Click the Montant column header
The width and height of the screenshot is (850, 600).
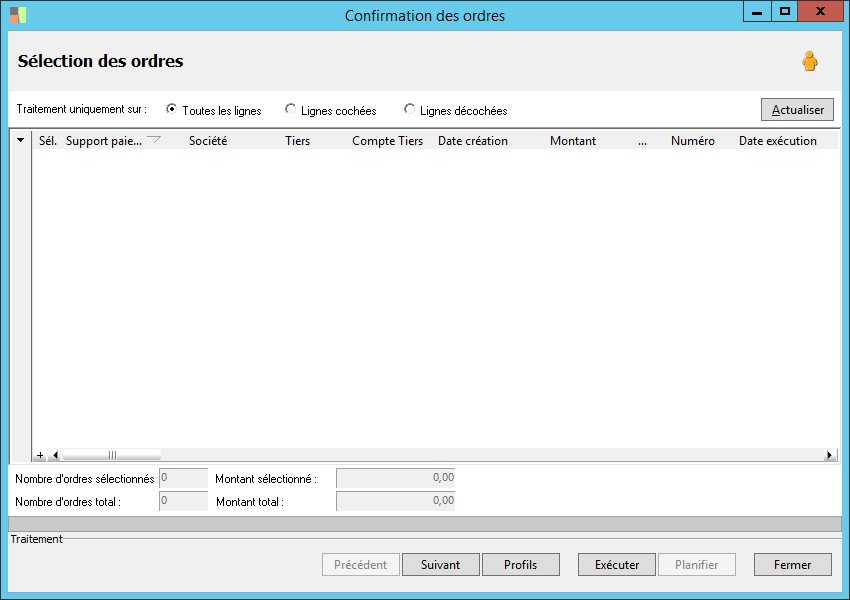coord(572,140)
